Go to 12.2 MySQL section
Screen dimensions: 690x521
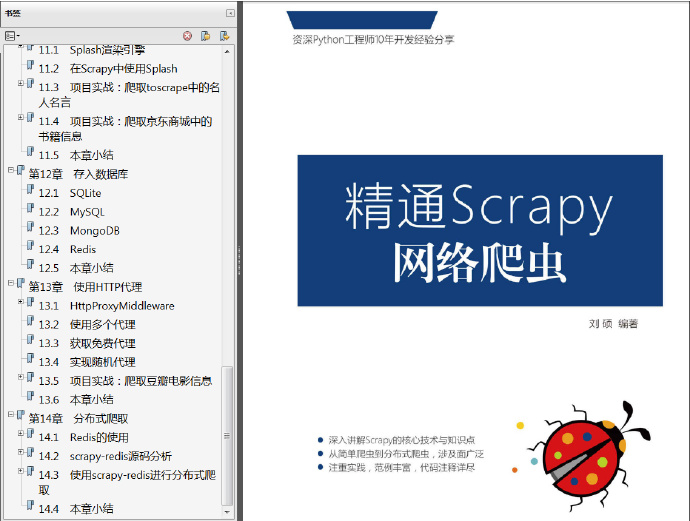click(x=71, y=212)
